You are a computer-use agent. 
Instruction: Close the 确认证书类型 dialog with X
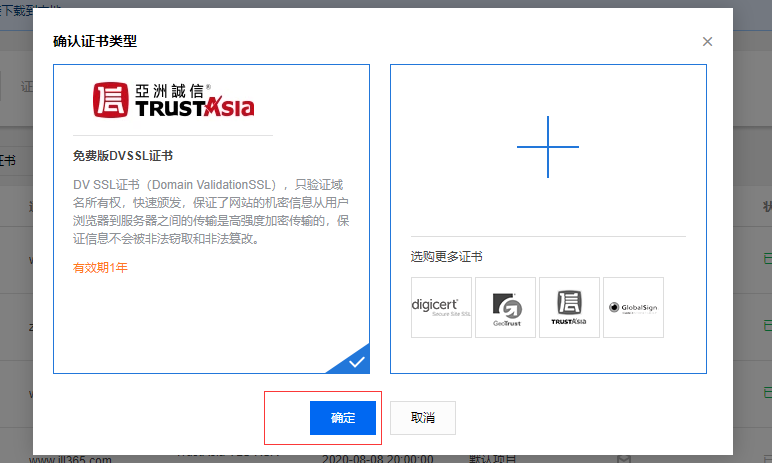point(707,42)
